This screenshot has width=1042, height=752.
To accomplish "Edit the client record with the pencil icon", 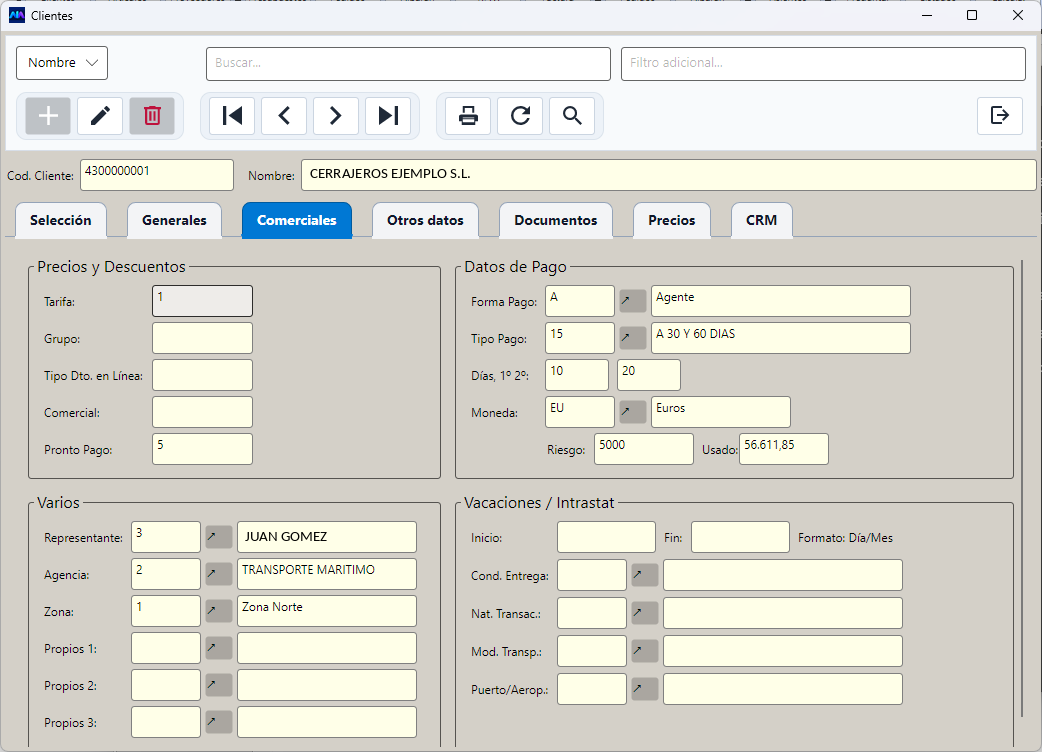I will [x=100, y=116].
